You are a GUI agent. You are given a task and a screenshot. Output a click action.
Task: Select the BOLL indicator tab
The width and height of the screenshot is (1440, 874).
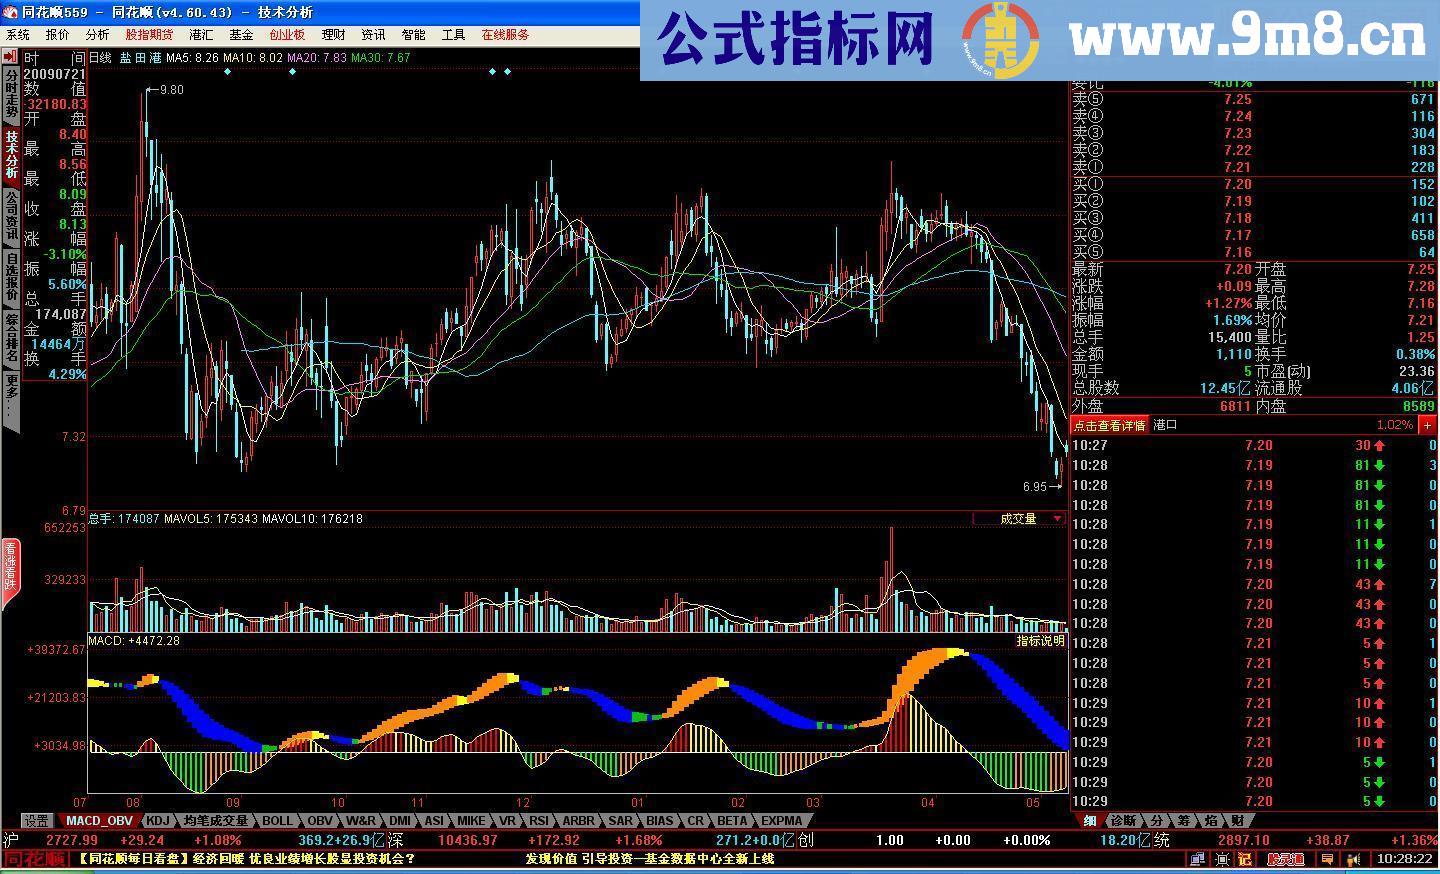pyautogui.click(x=278, y=821)
